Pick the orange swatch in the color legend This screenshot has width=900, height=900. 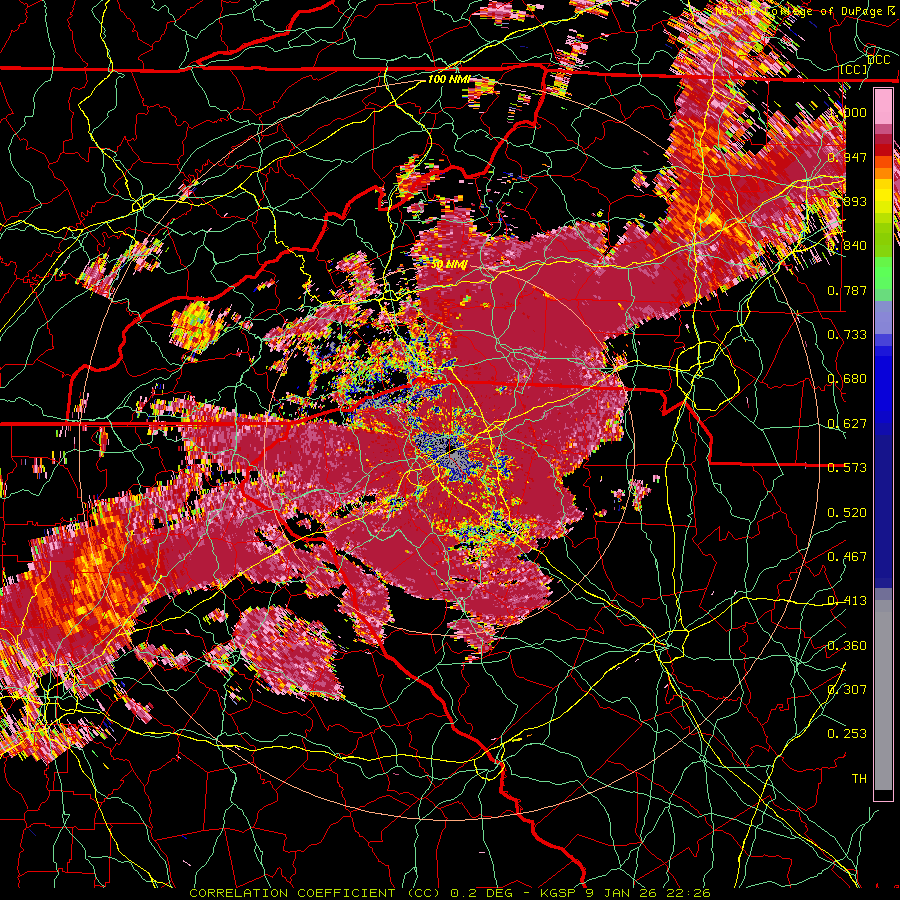pyautogui.click(x=883, y=173)
